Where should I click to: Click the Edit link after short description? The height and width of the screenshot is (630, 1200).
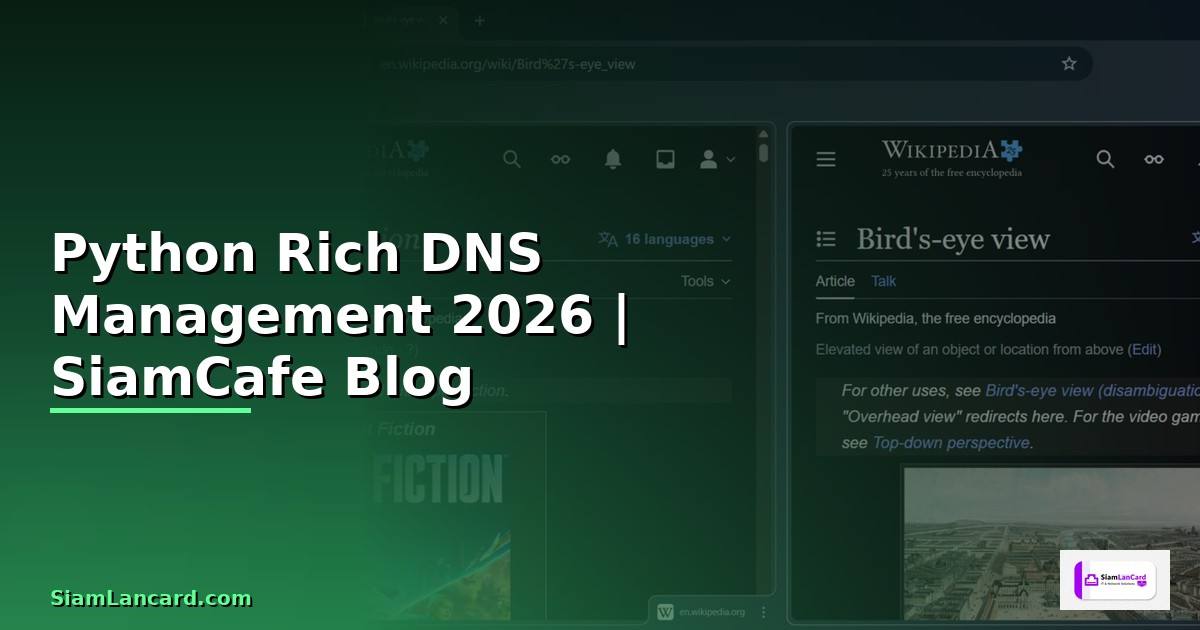(x=1145, y=350)
